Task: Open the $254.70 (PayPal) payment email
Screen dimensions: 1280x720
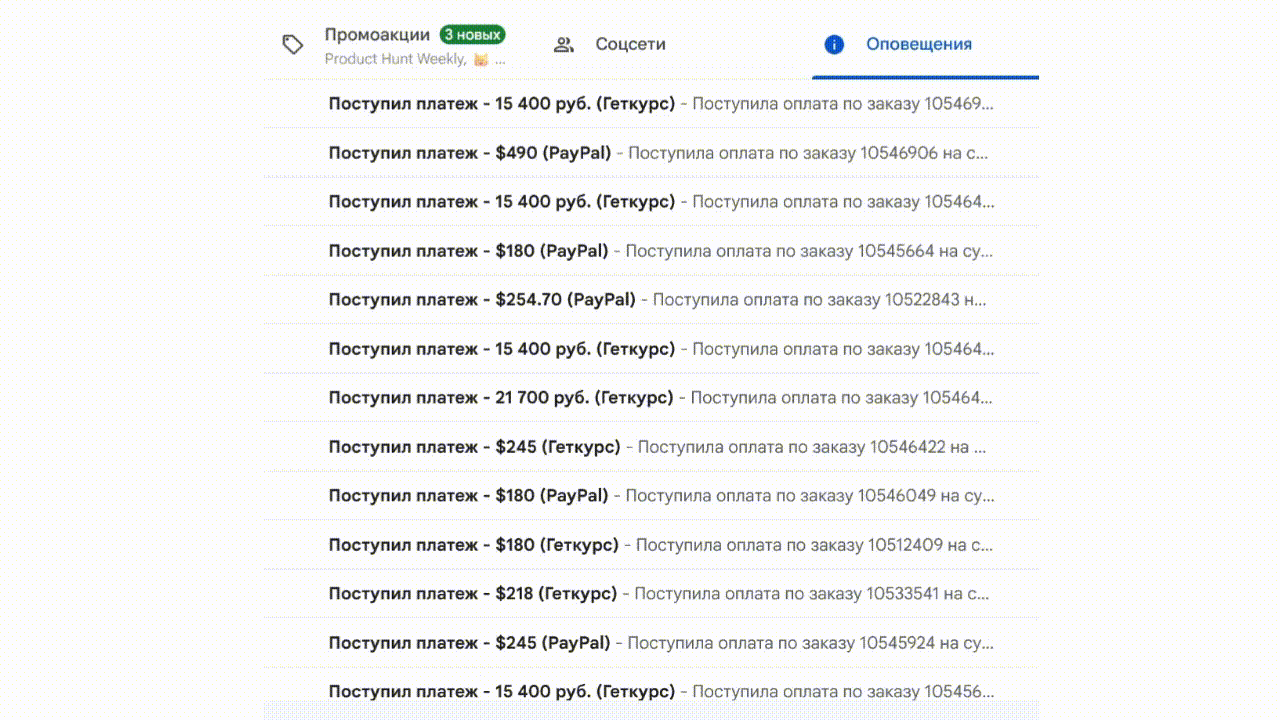Action: (x=652, y=299)
